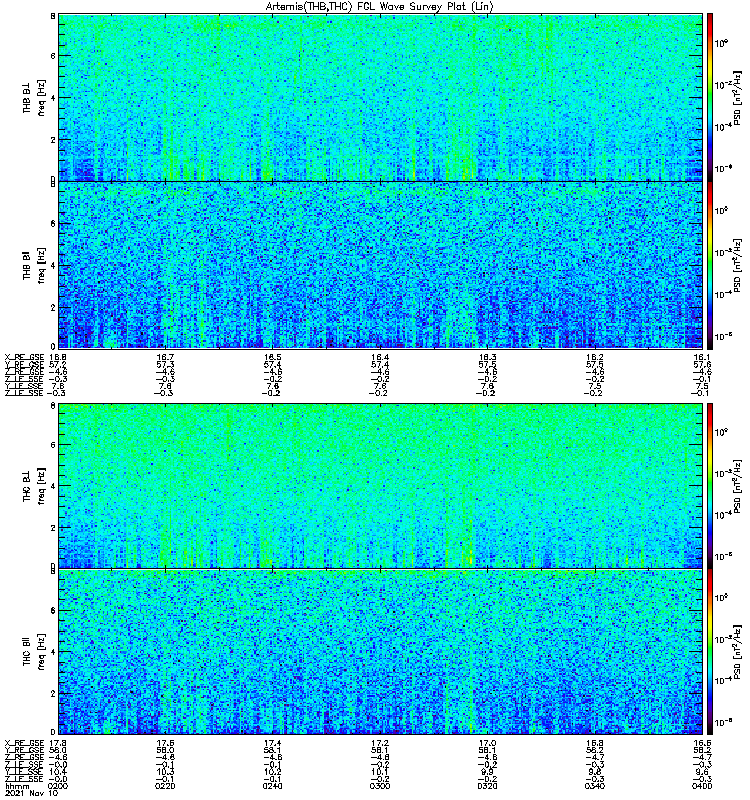750x800 pixels.
Task: Select the PSD [nT²/Hz] label beside THC B⊥
Action: 737,486
